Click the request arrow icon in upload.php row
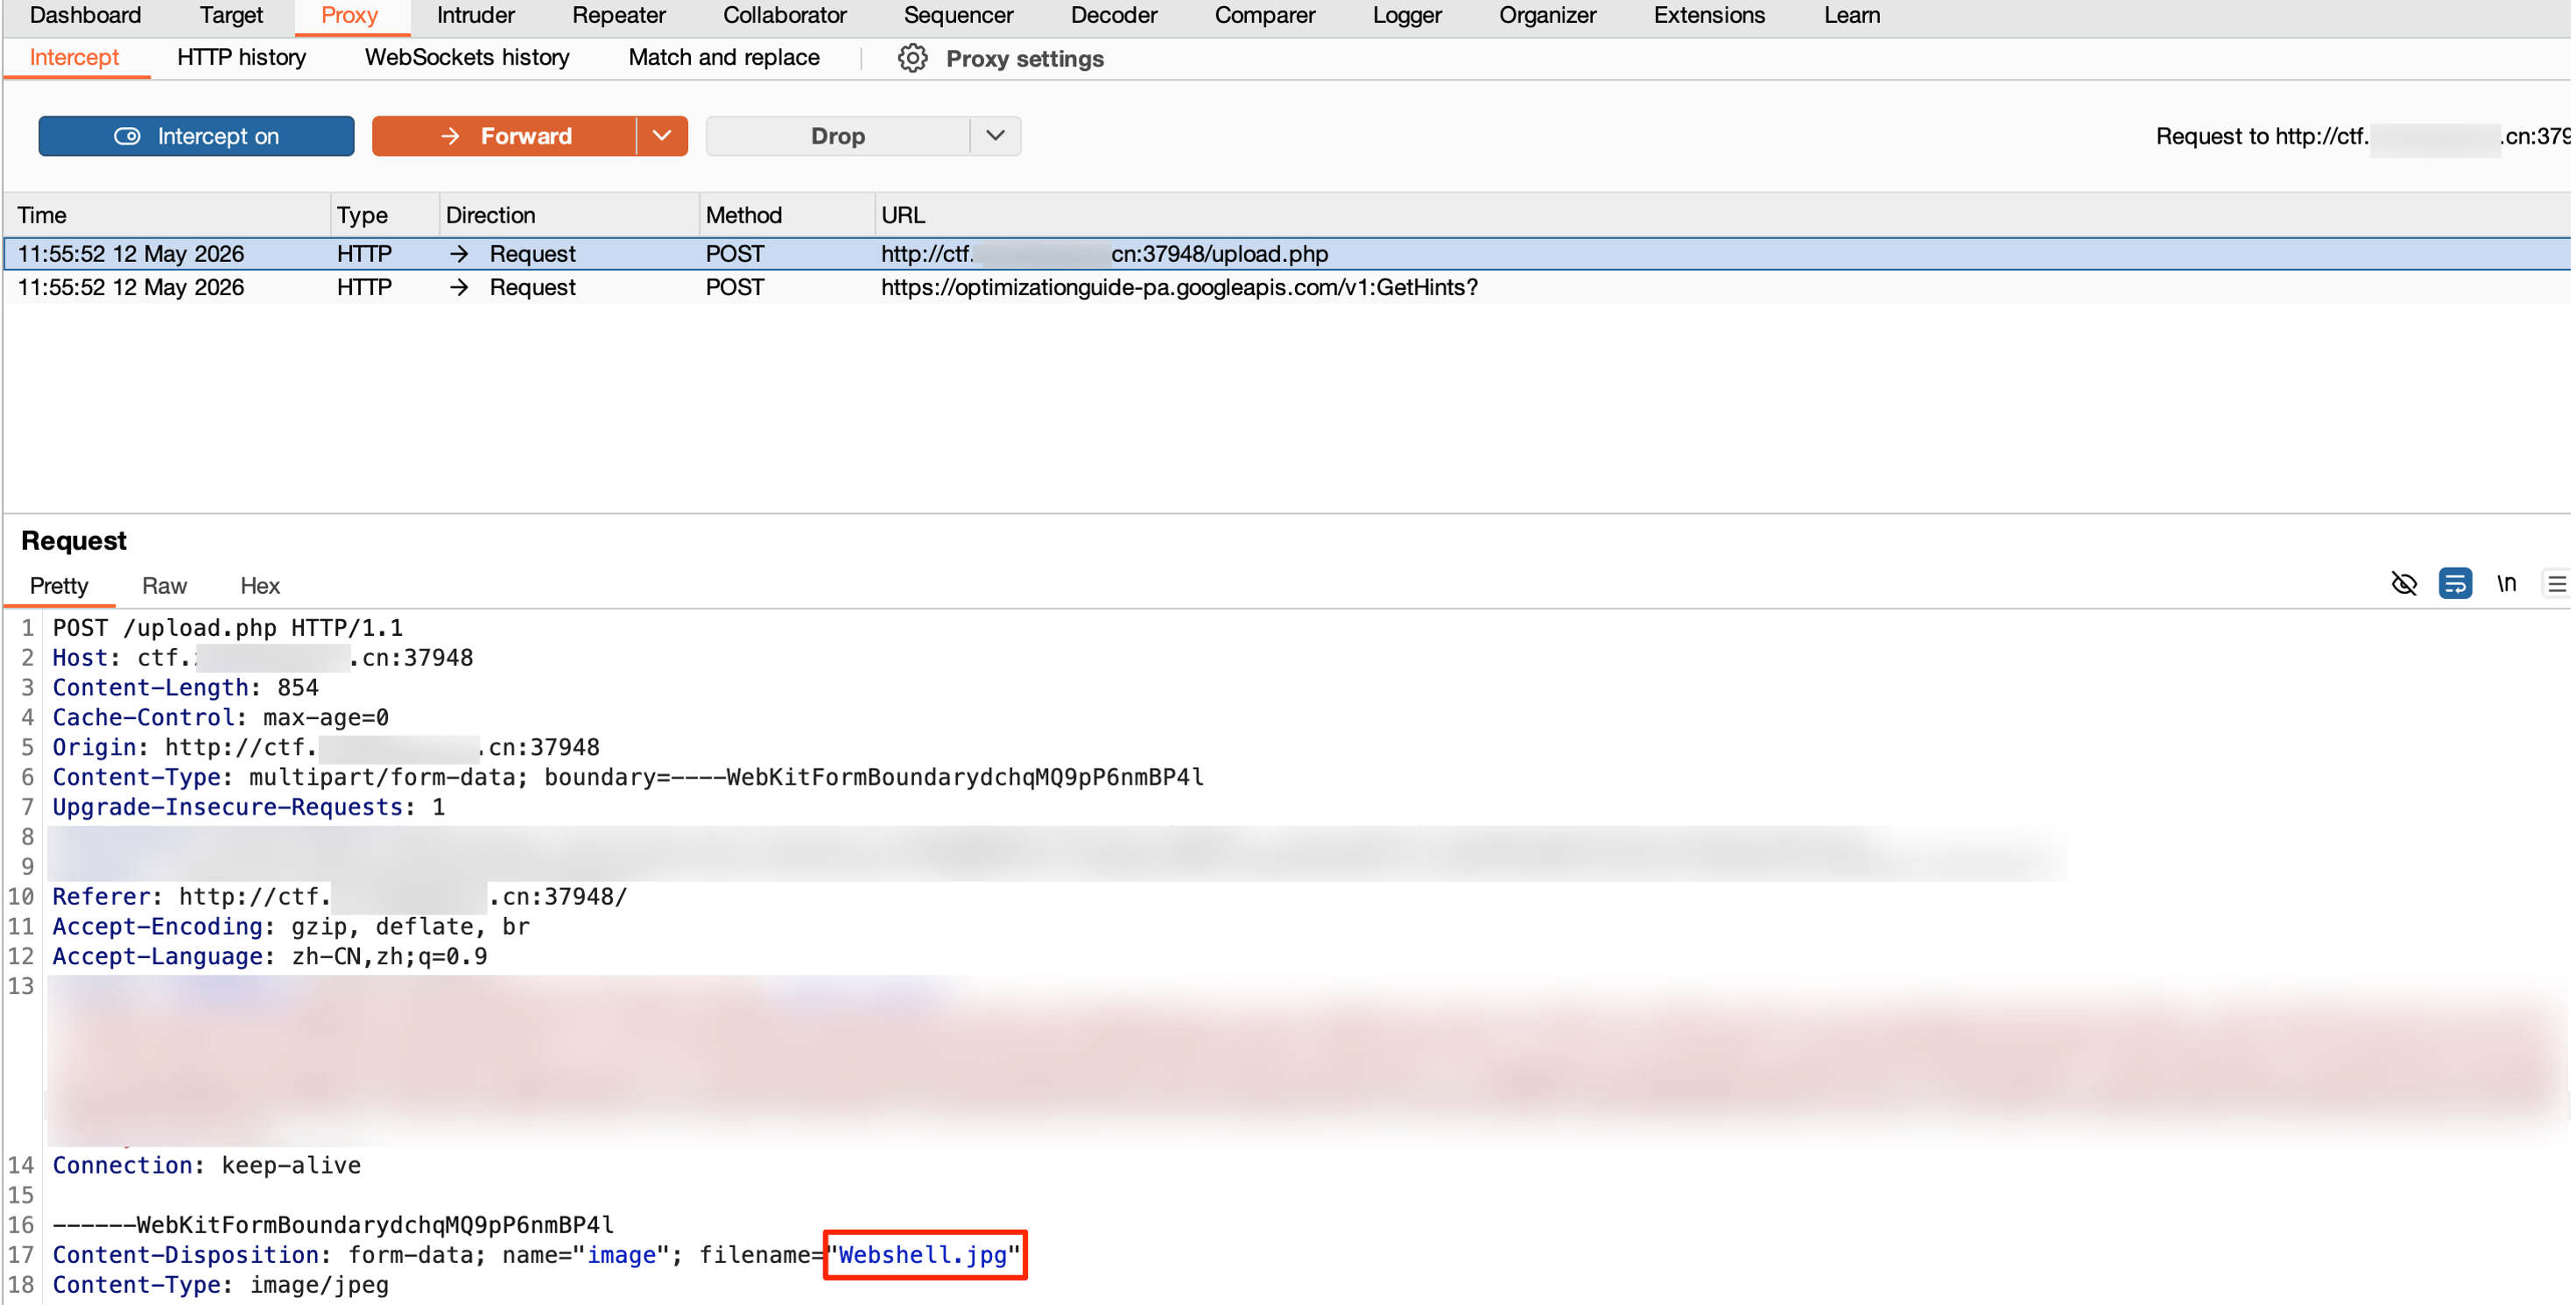2576x1305 pixels. click(459, 254)
